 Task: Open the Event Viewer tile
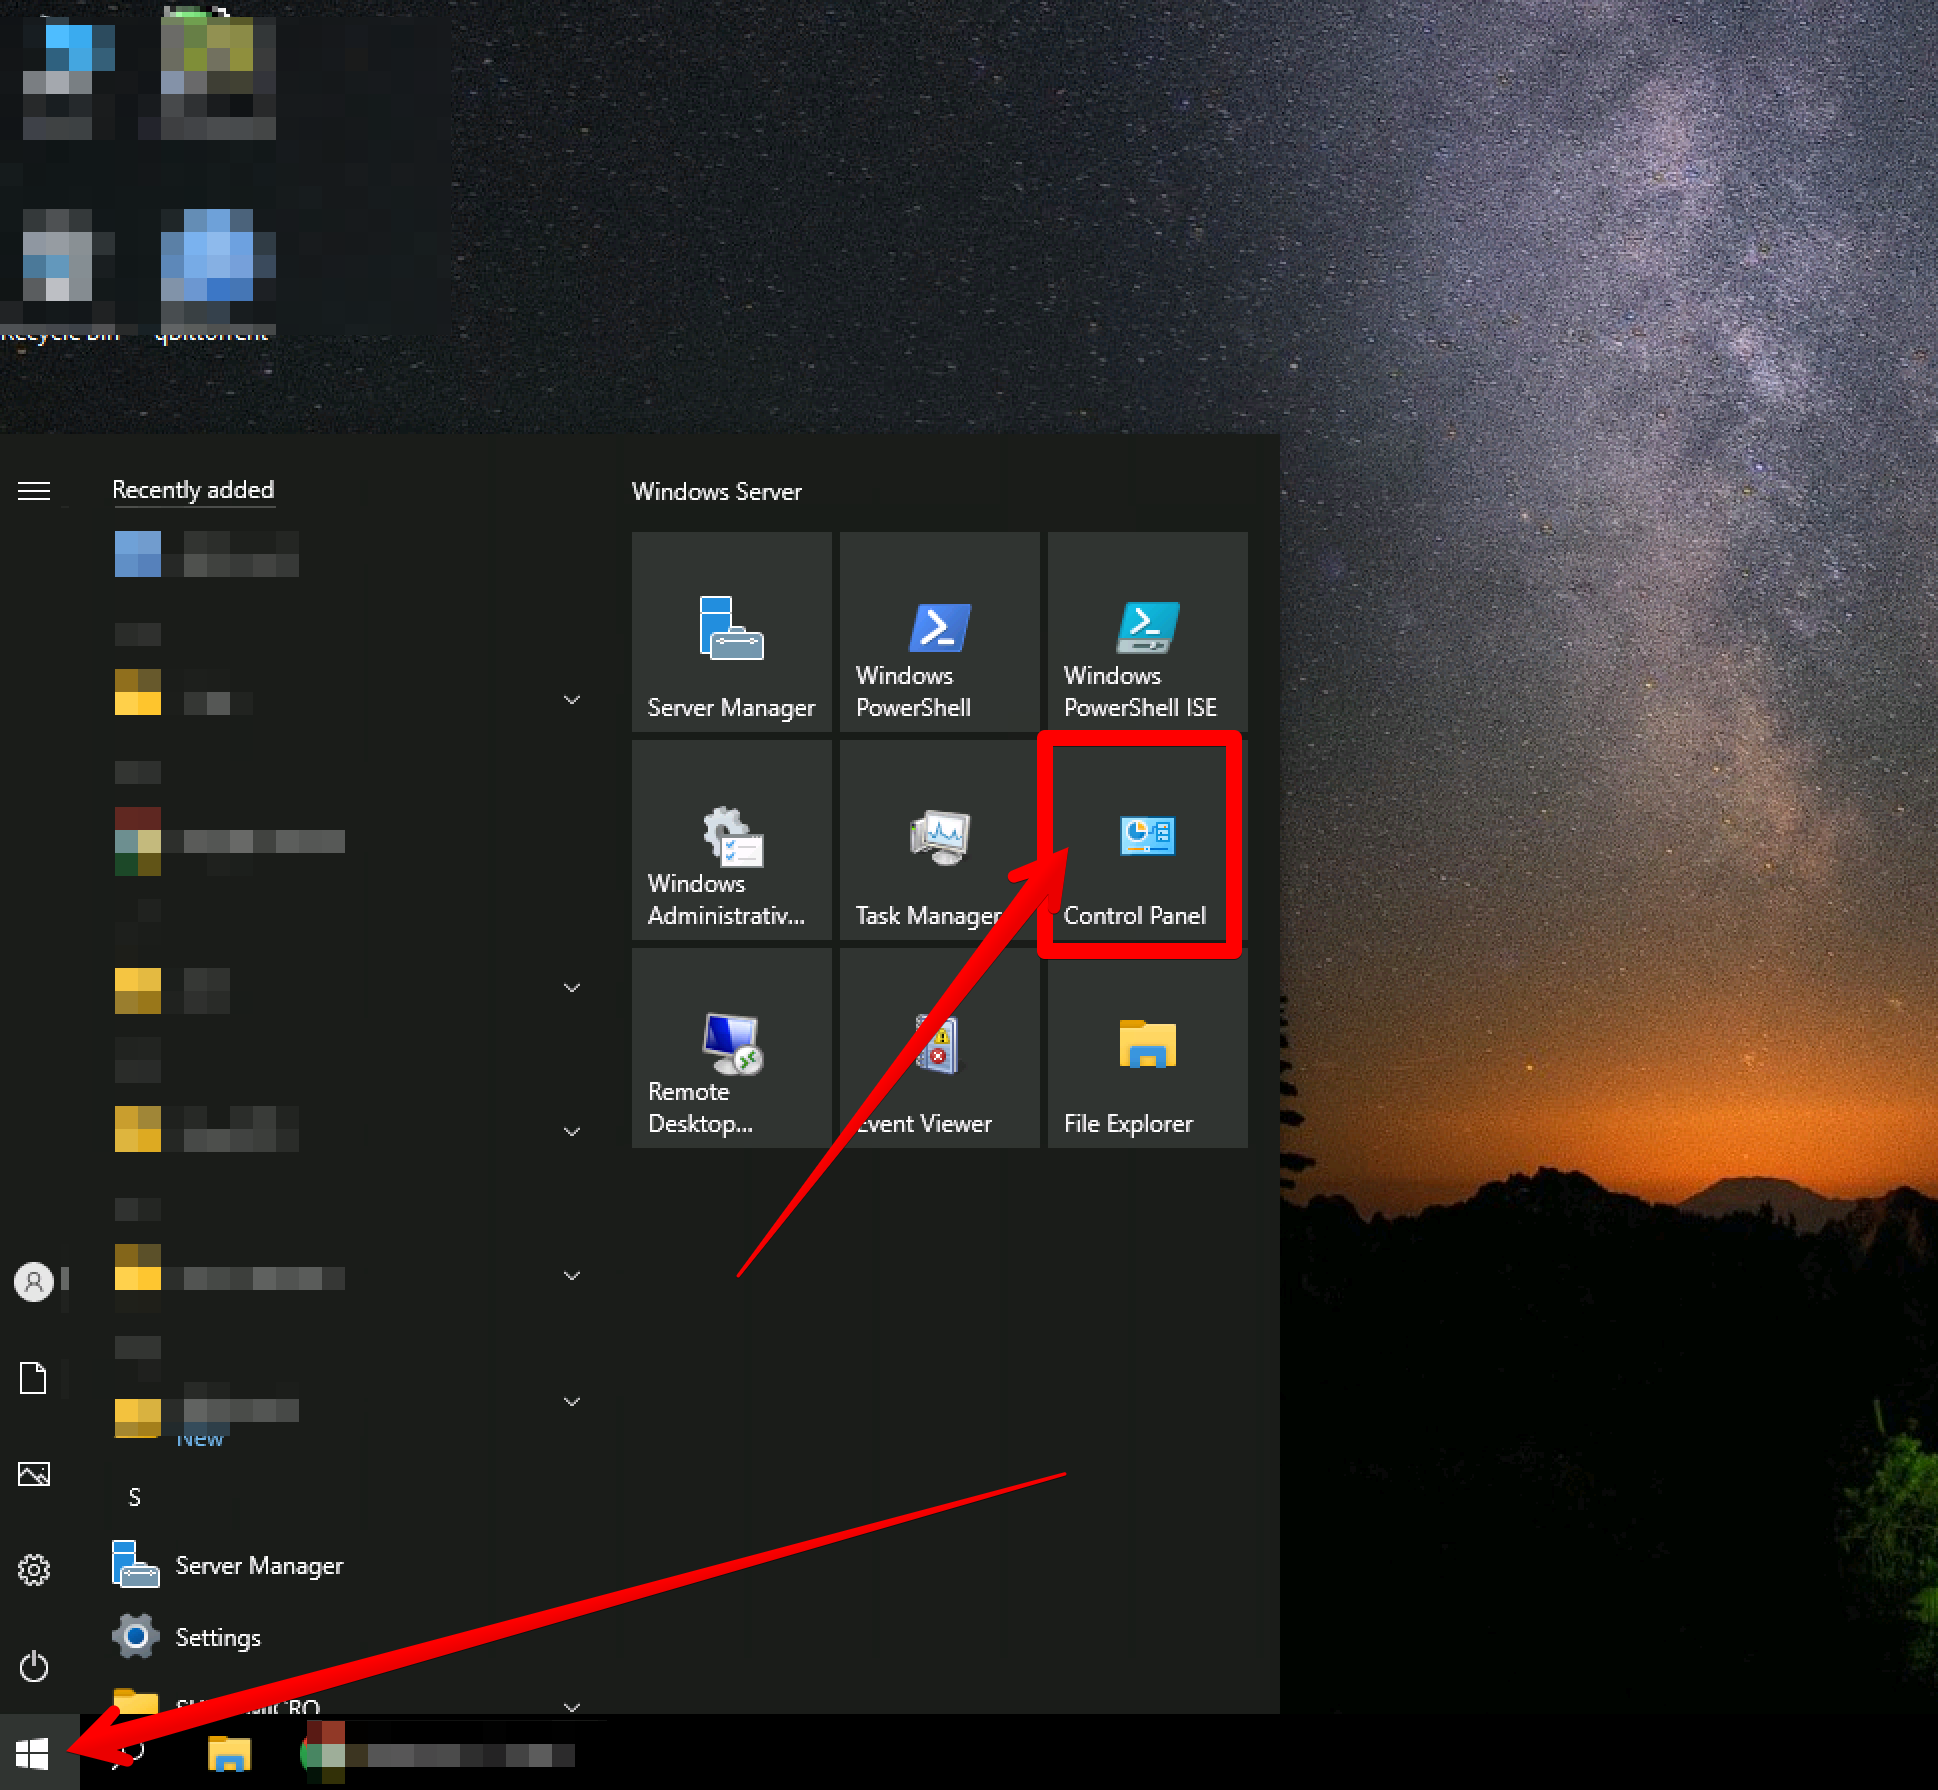[939, 1048]
